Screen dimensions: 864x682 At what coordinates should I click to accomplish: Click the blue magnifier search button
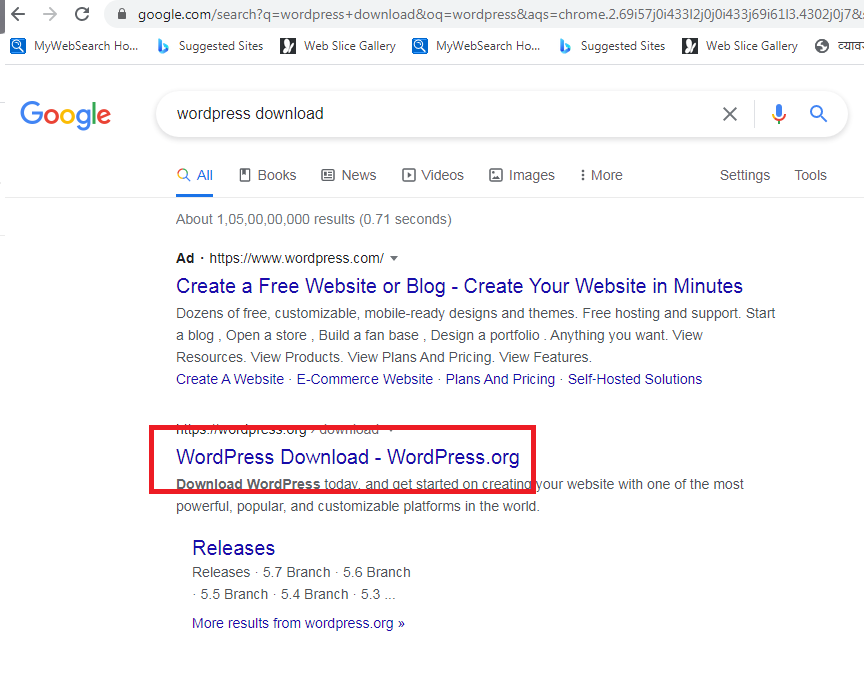[819, 114]
